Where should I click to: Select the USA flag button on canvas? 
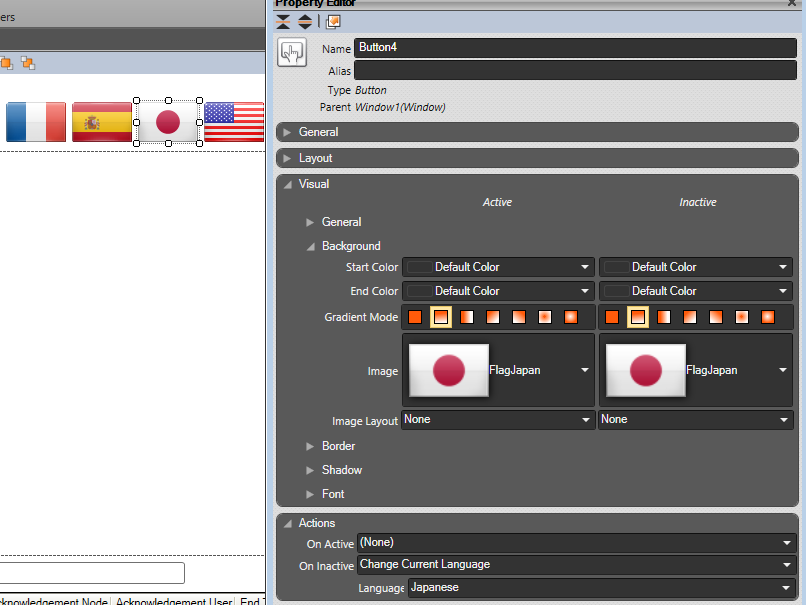coord(234,122)
